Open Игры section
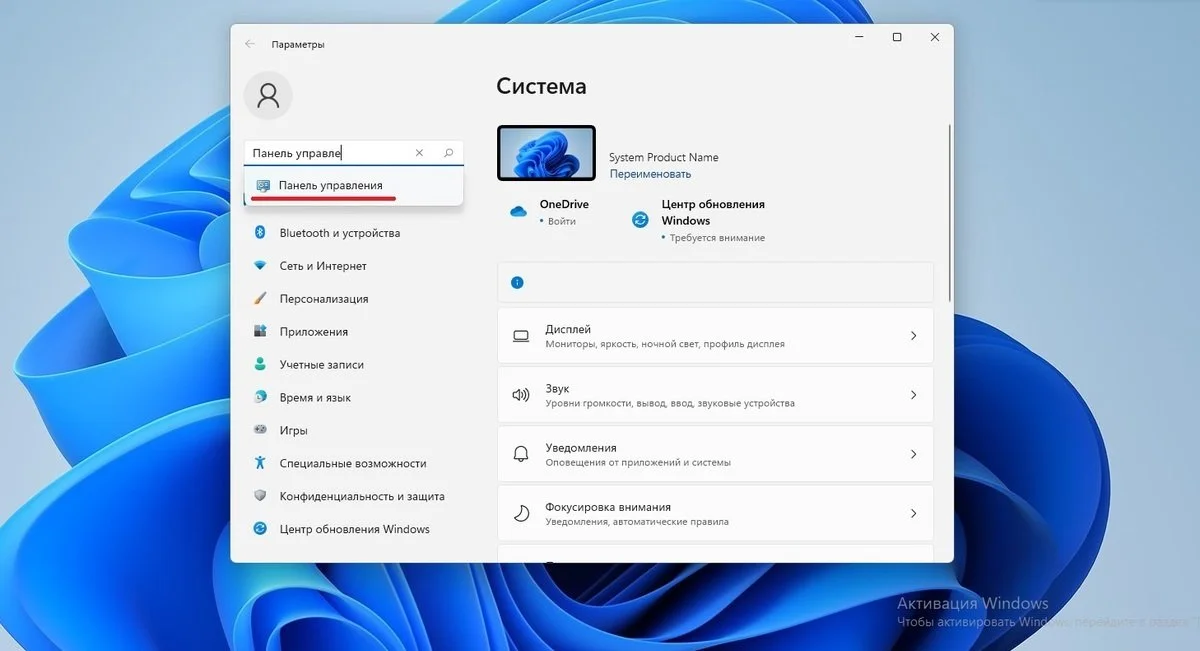The height and width of the screenshot is (651, 1200). 294,430
